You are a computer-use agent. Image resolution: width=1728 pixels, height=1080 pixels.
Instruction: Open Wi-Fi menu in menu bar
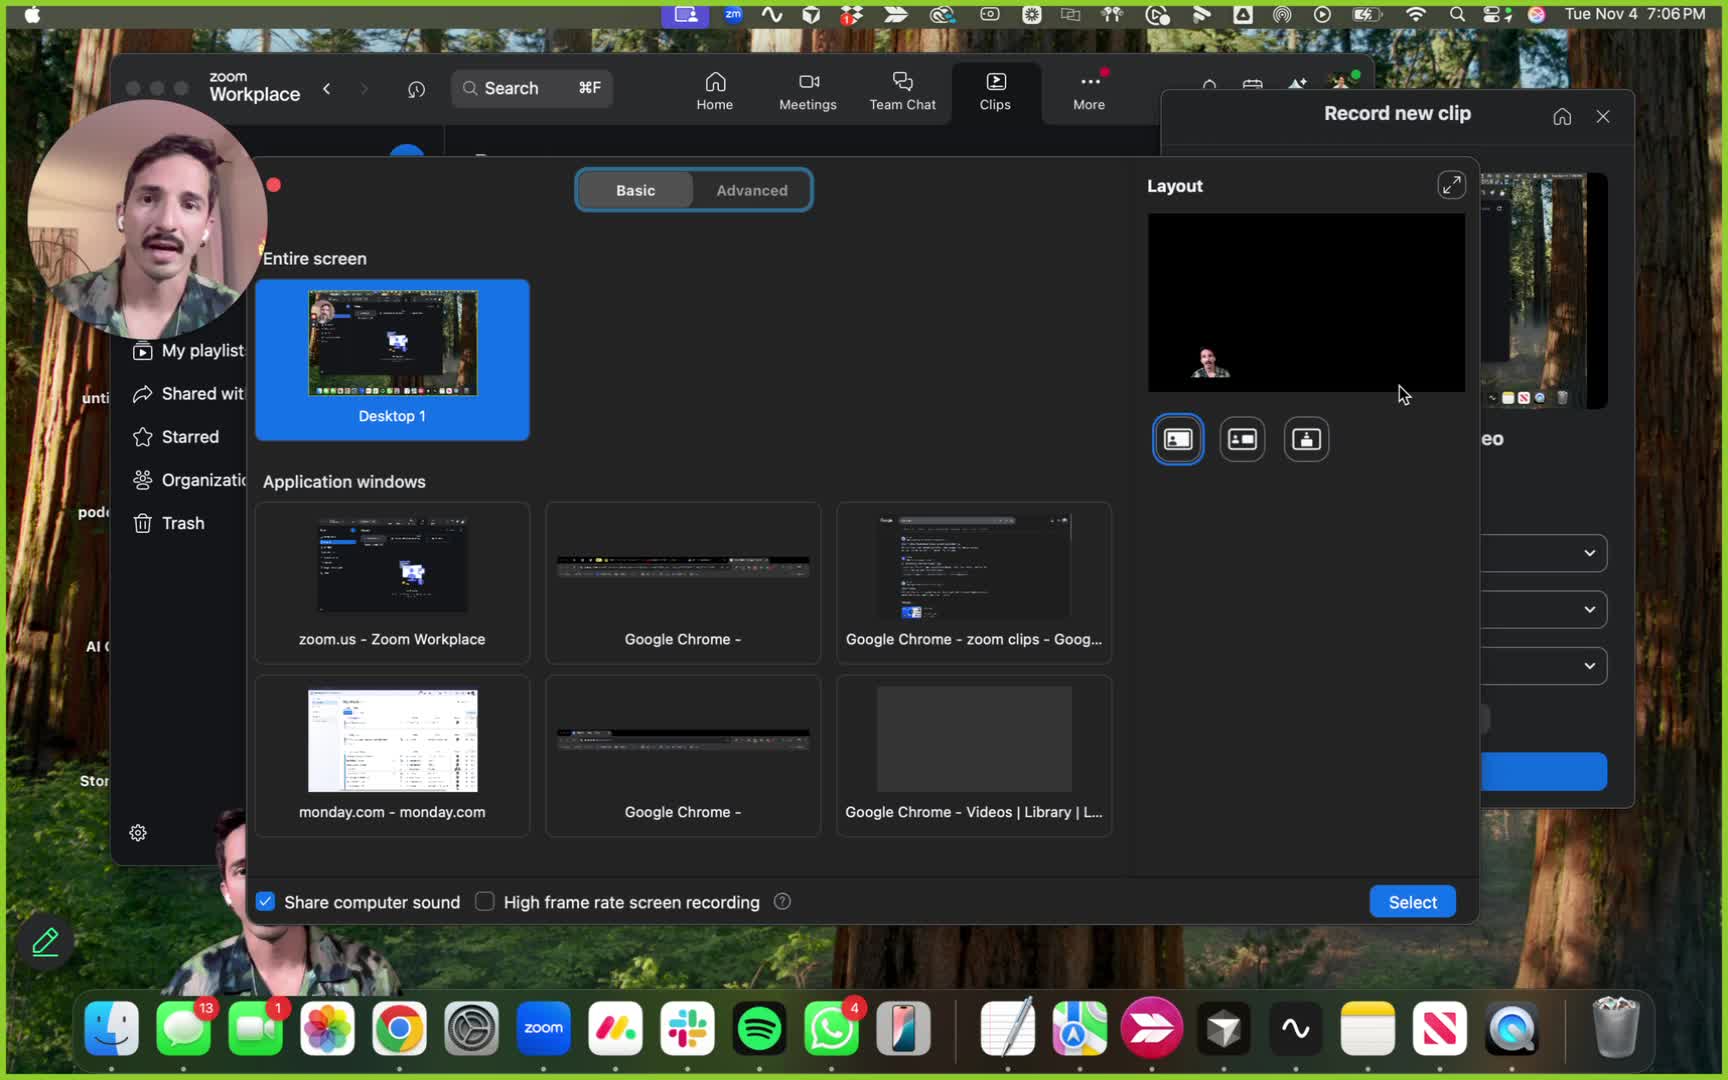[x=1416, y=14]
